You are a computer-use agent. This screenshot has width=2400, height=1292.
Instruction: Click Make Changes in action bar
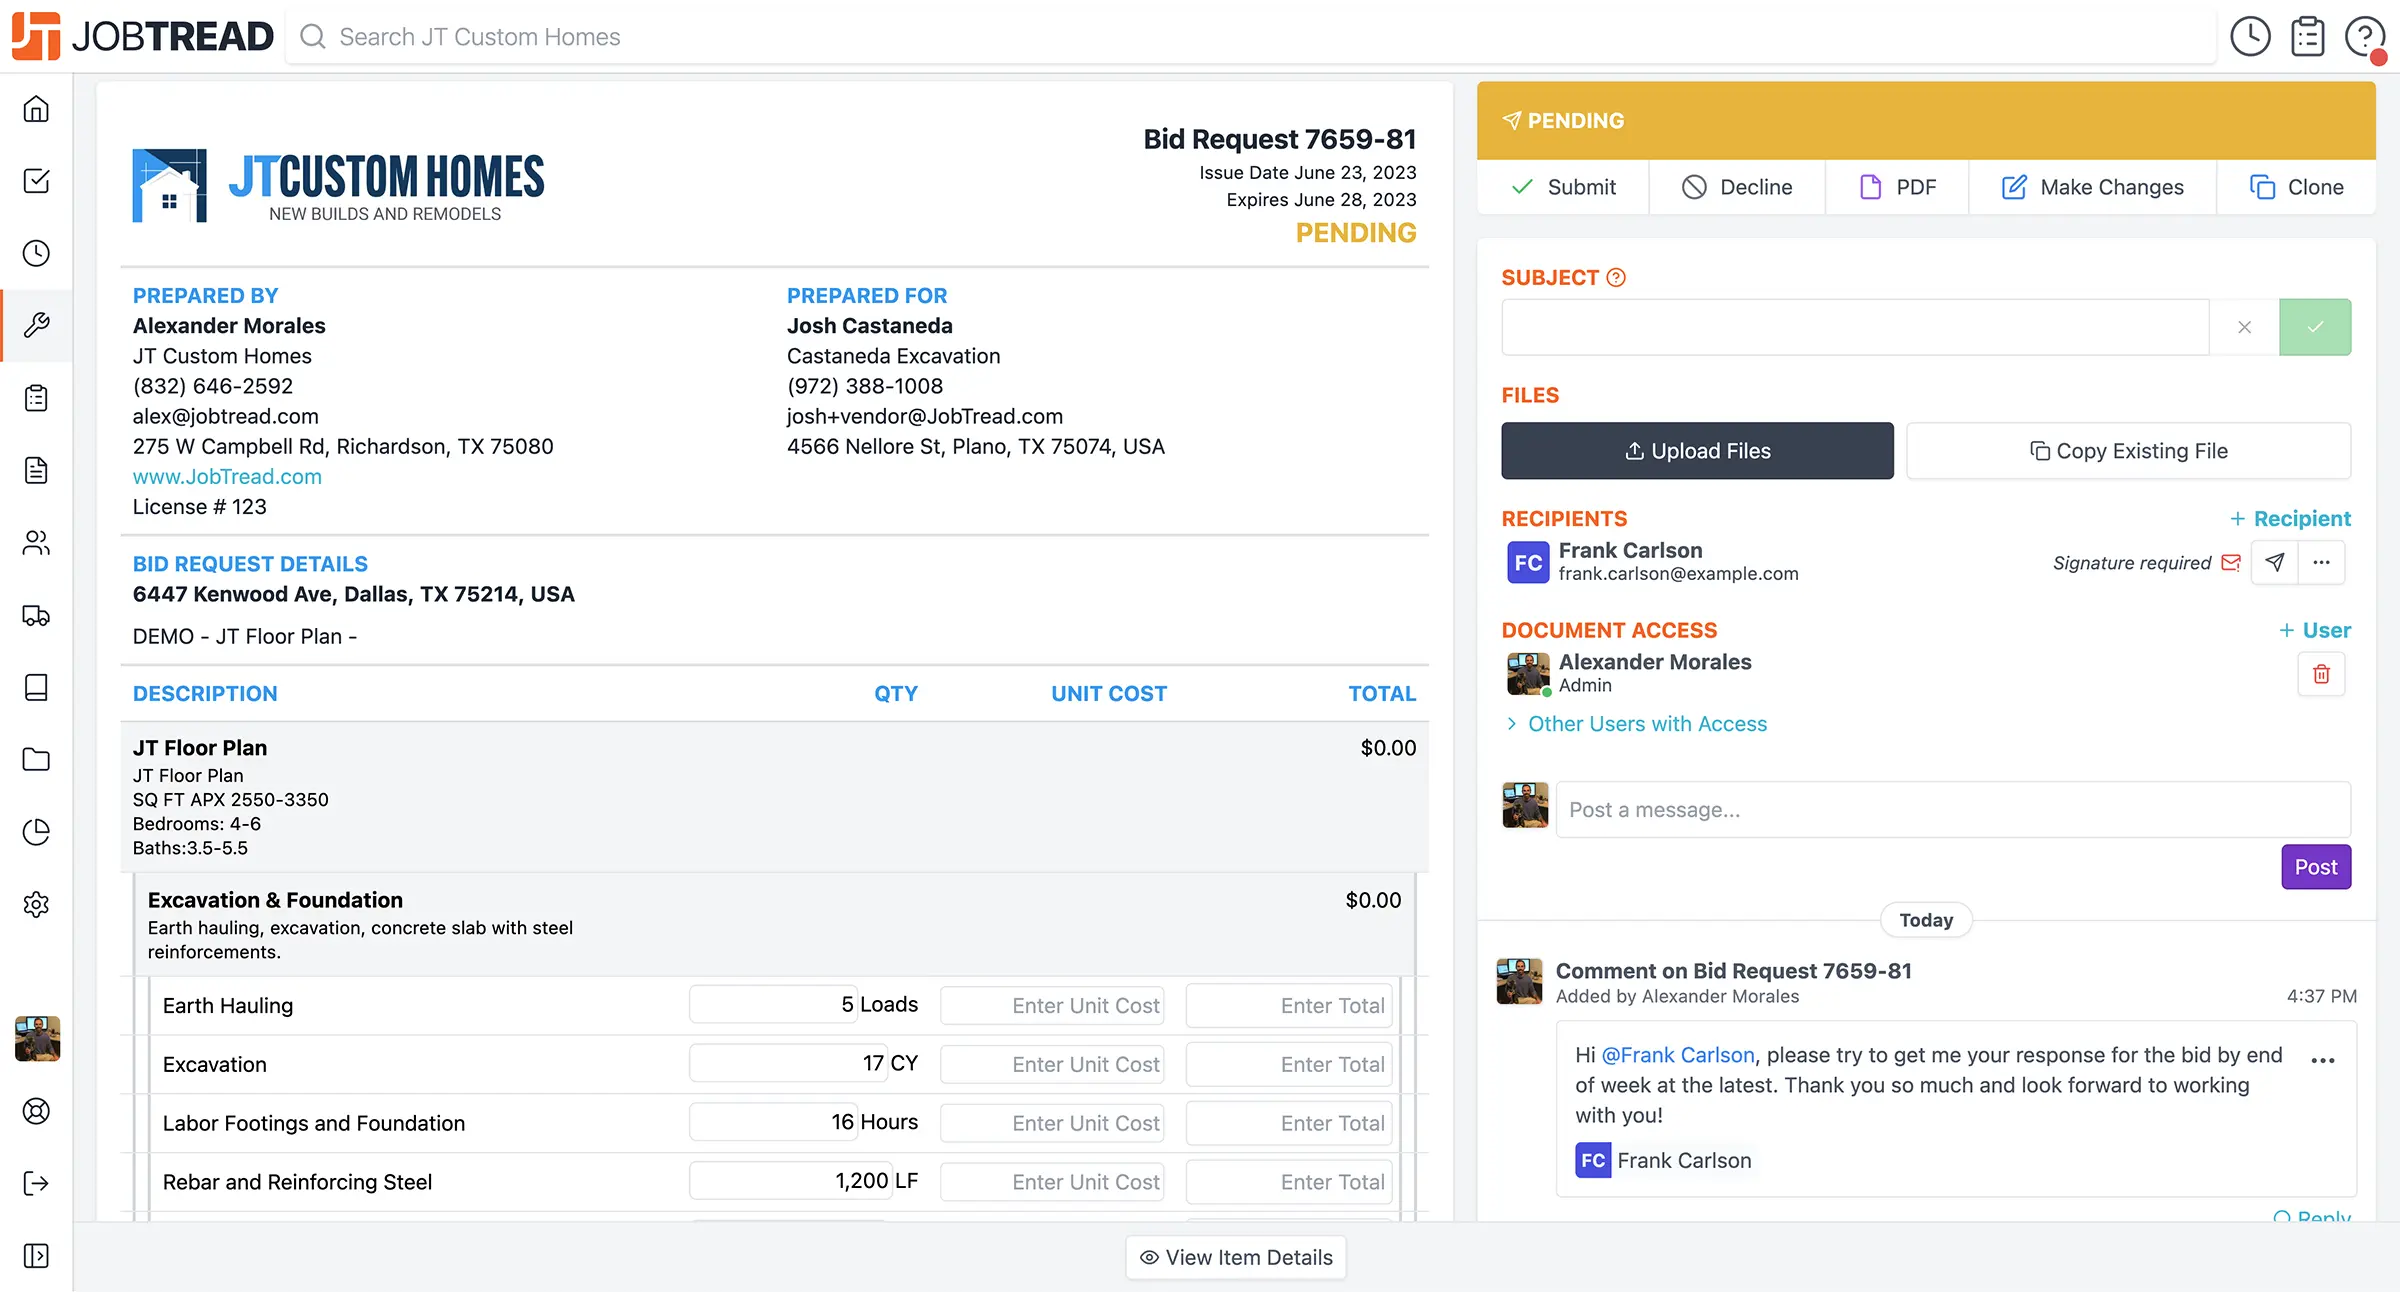coord(2092,187)
